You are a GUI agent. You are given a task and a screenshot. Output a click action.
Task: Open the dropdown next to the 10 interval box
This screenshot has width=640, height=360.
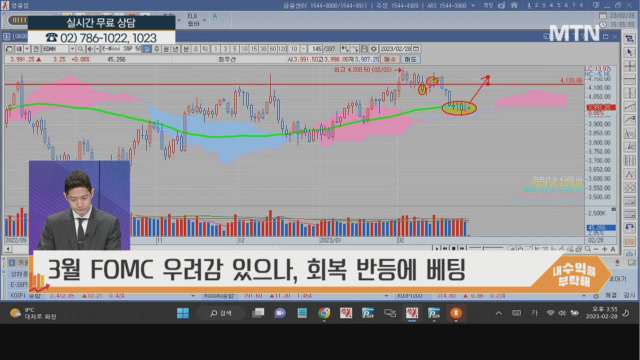point(303,49)
